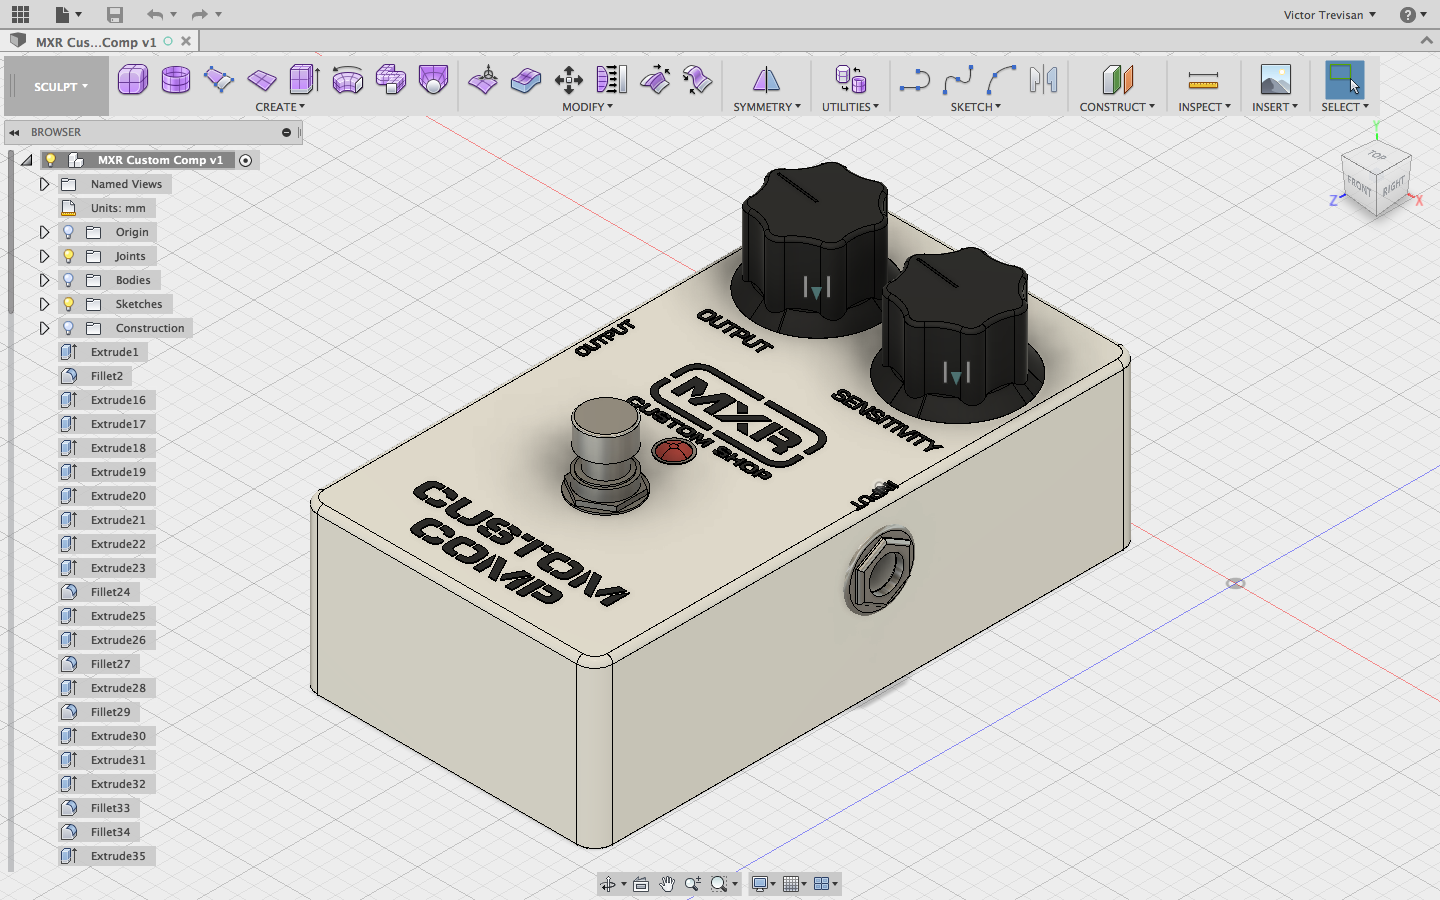Toggle visibility bulb of MXR Custom Comp
The width and height of the screenshot is (1440, 900).
[x=50, y=160]
